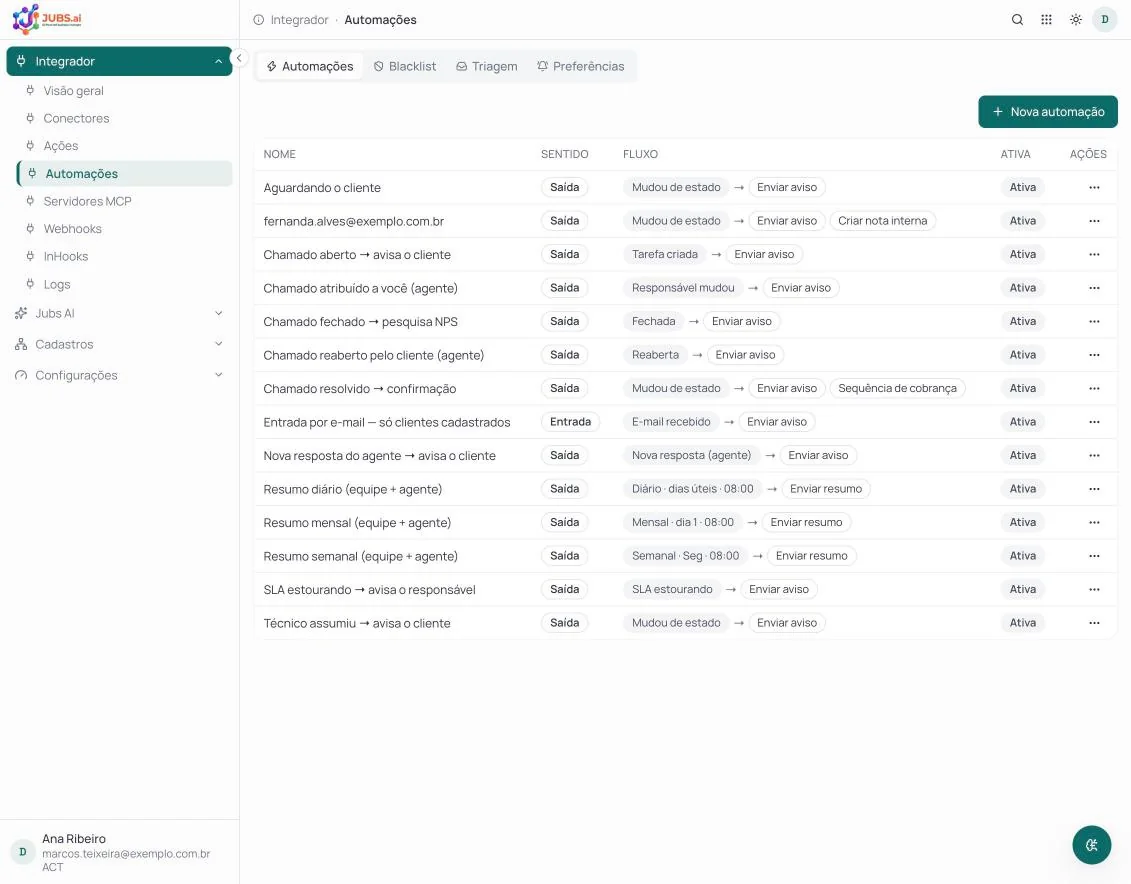
Task: Toggle Ativa status for Chamado resolvido row
Action: point(1022,389)
